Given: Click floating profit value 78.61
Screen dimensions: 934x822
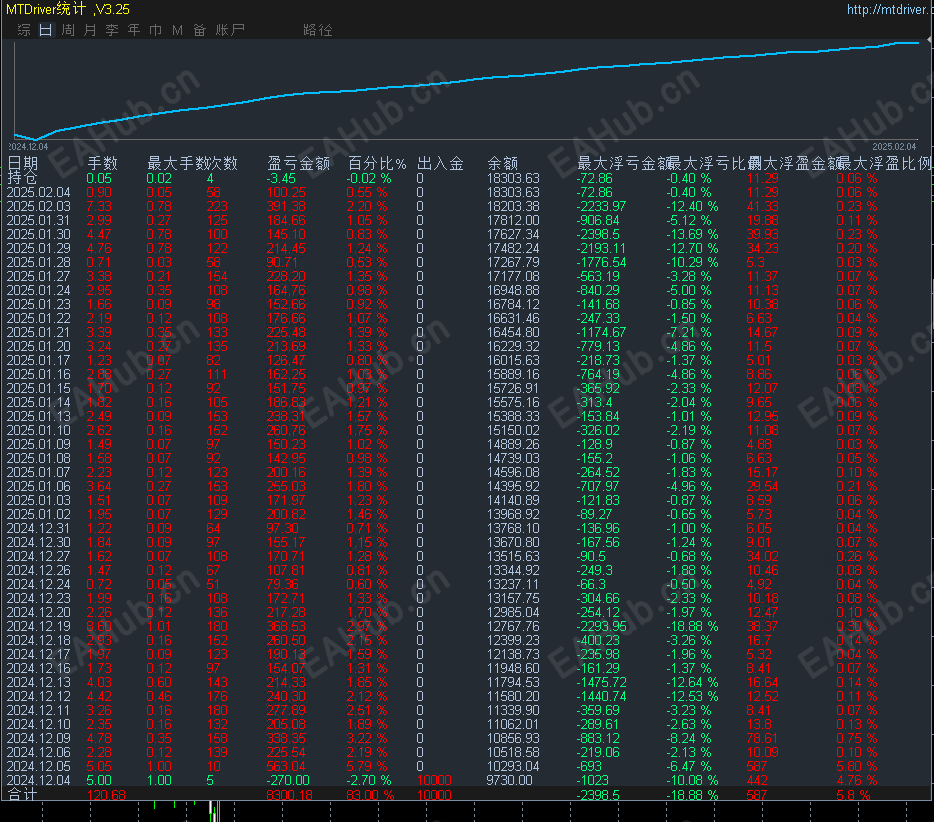Looking at the screenshot, I should click(x=762, y=738).
